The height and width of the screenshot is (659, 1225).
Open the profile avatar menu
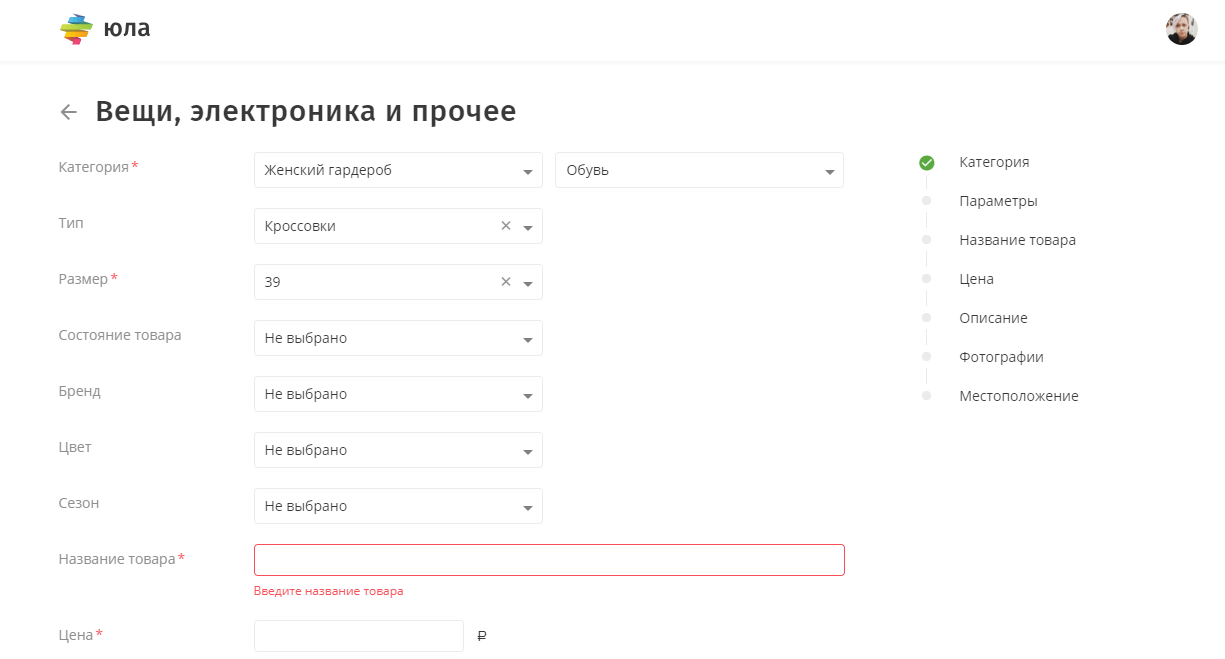click(1181, 29)
